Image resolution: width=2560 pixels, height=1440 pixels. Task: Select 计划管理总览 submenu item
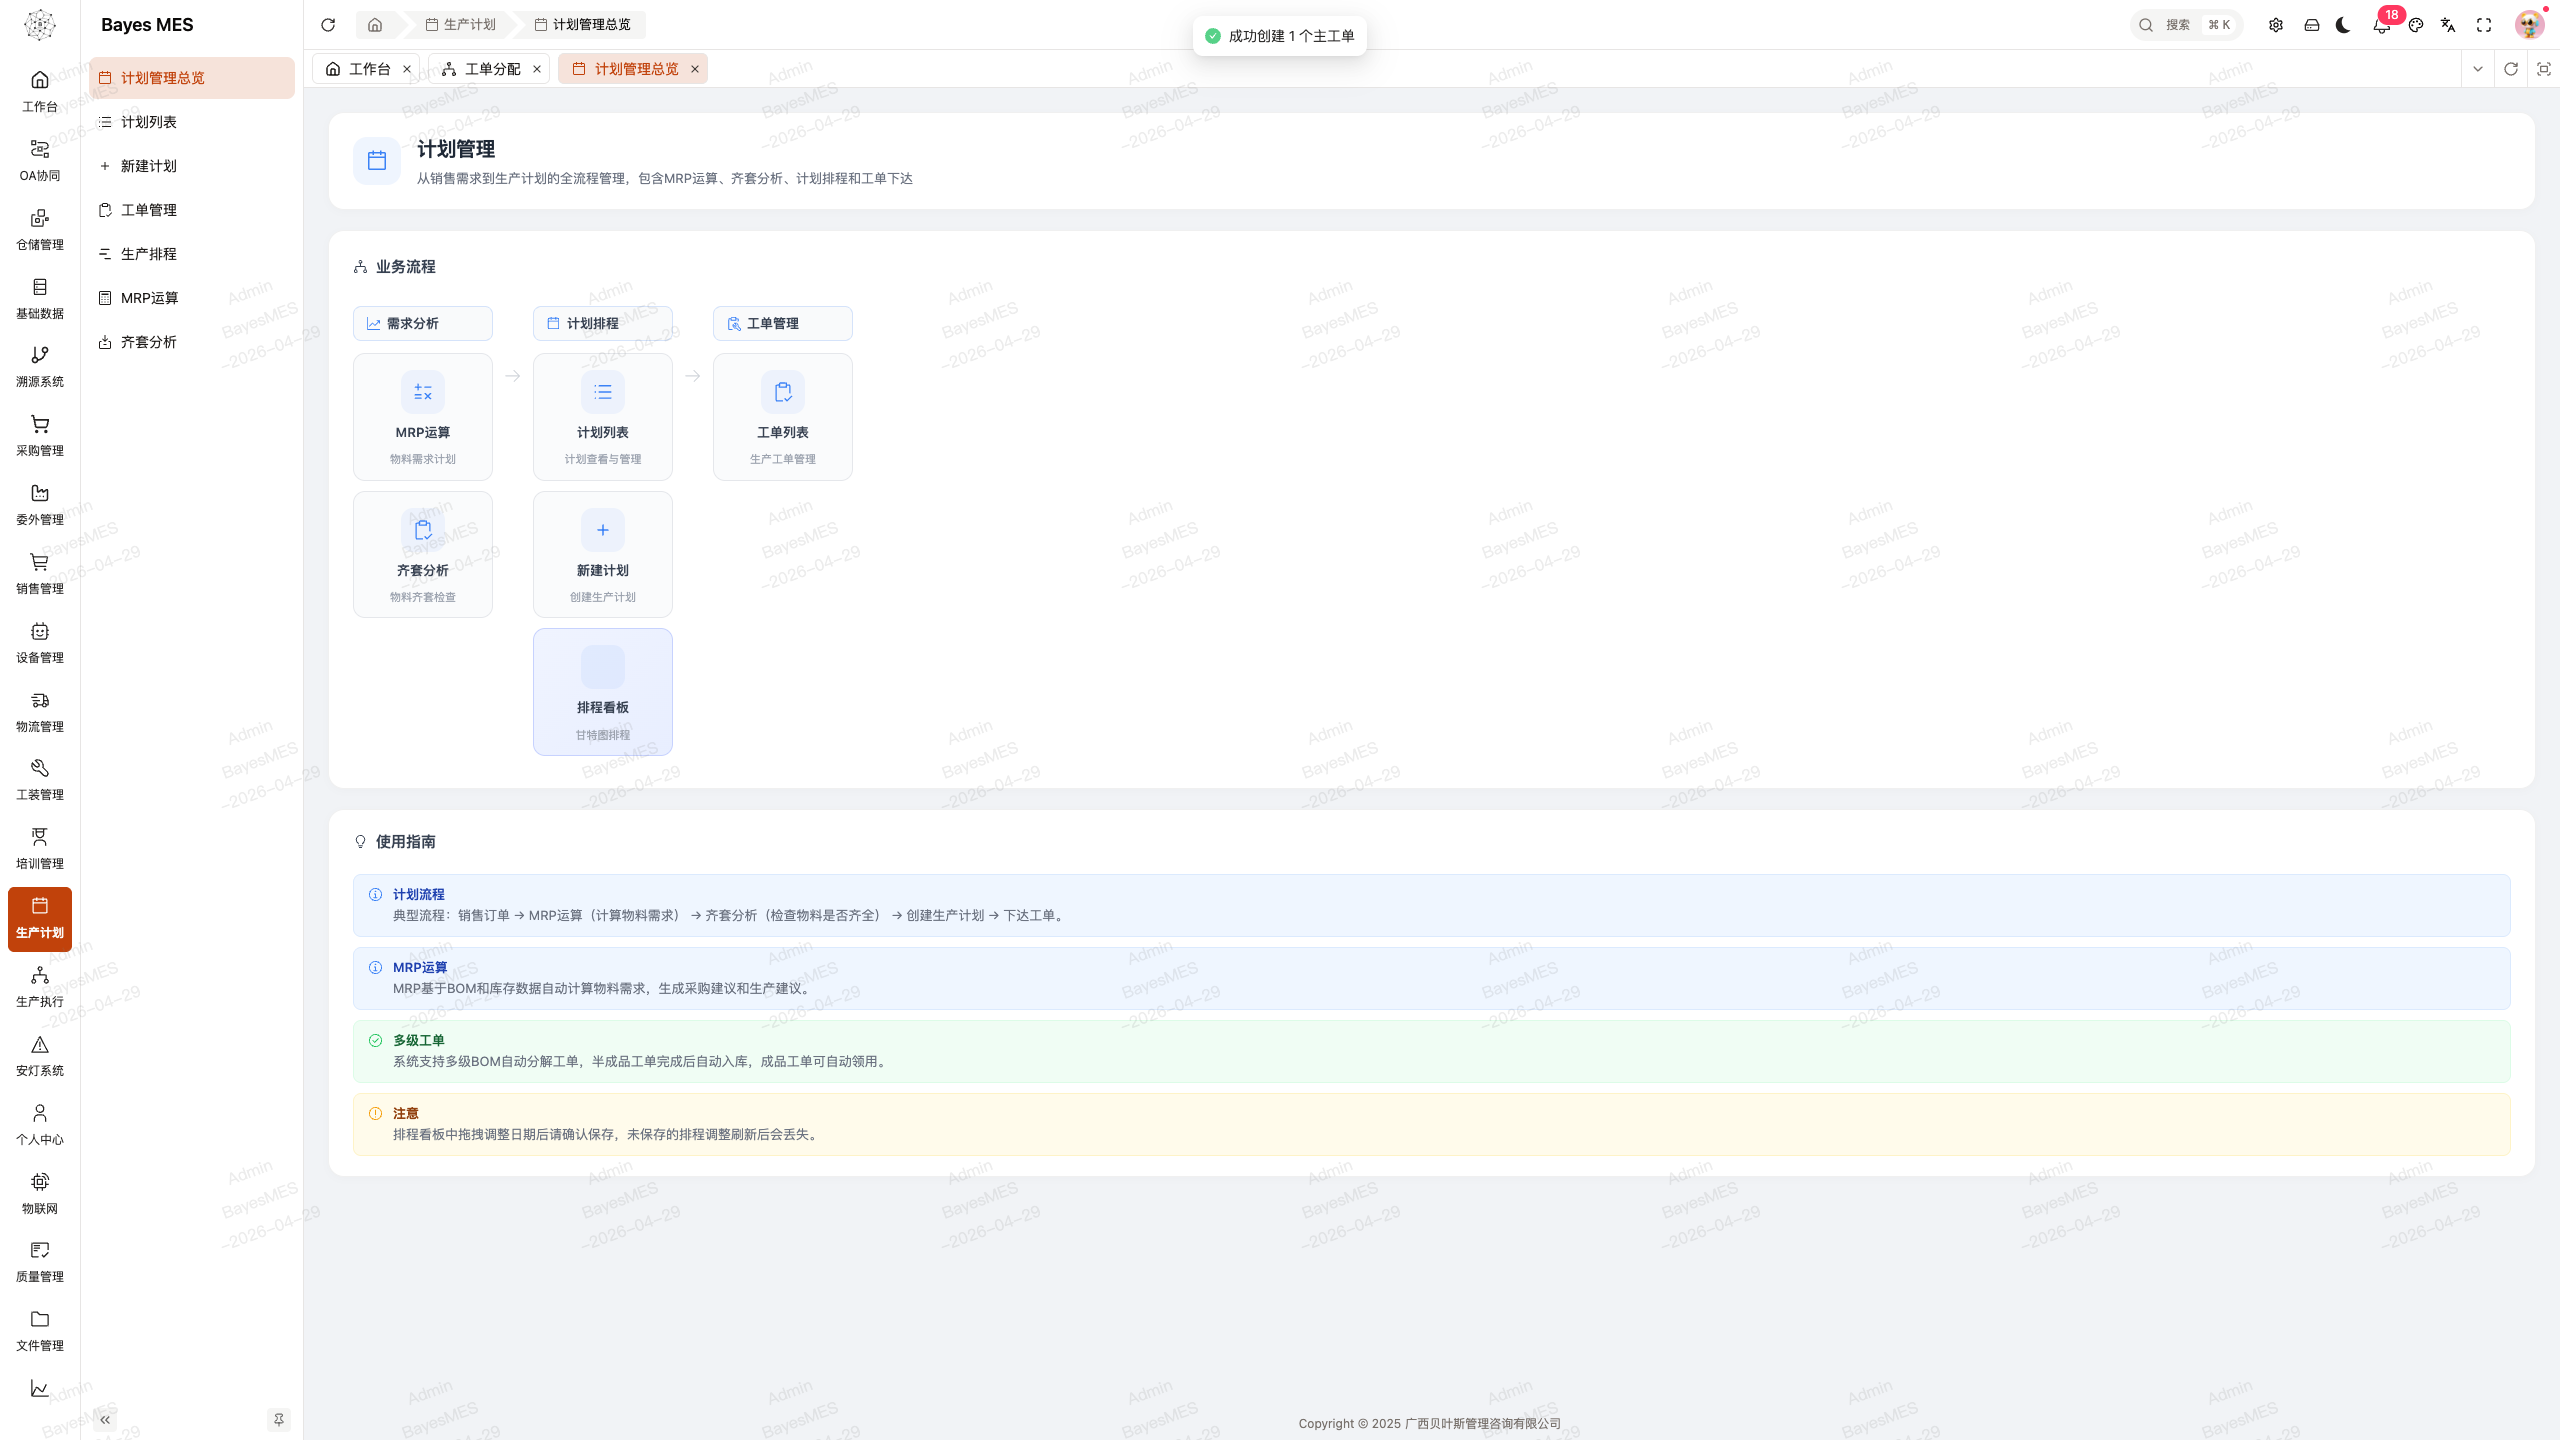pos(192,78)
